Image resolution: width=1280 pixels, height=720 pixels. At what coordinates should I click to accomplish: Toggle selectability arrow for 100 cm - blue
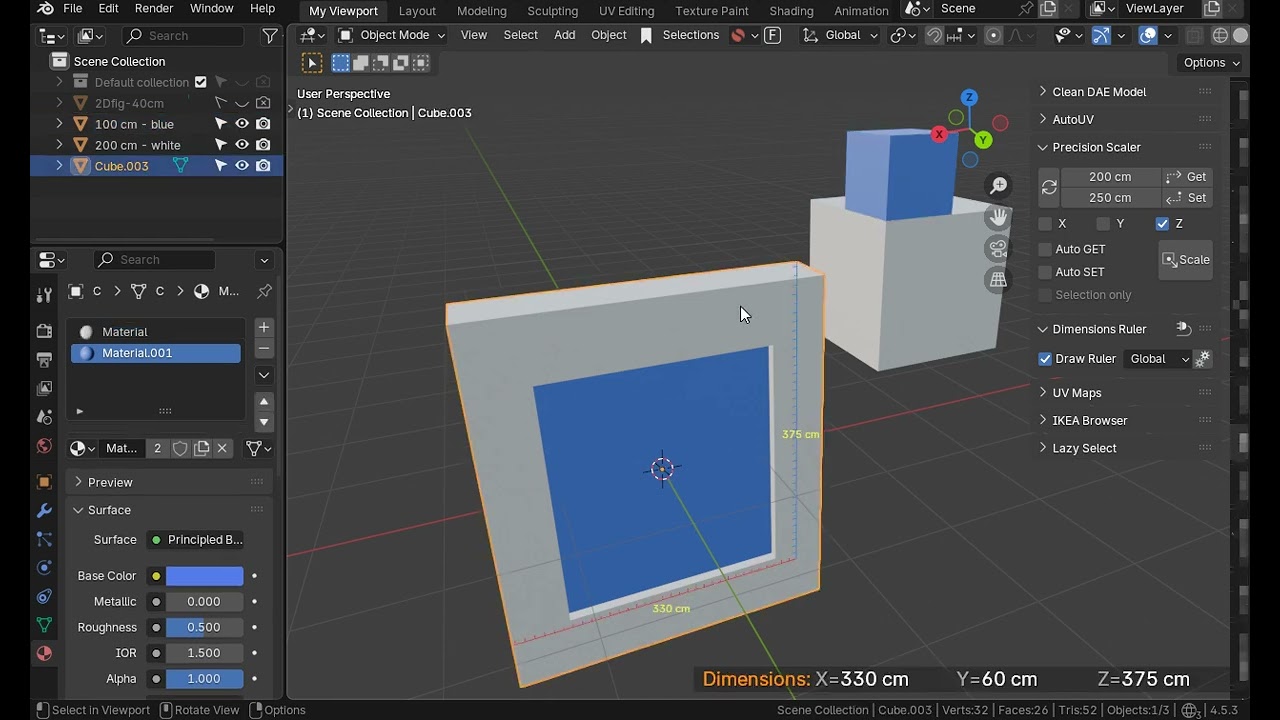(221, 124)
